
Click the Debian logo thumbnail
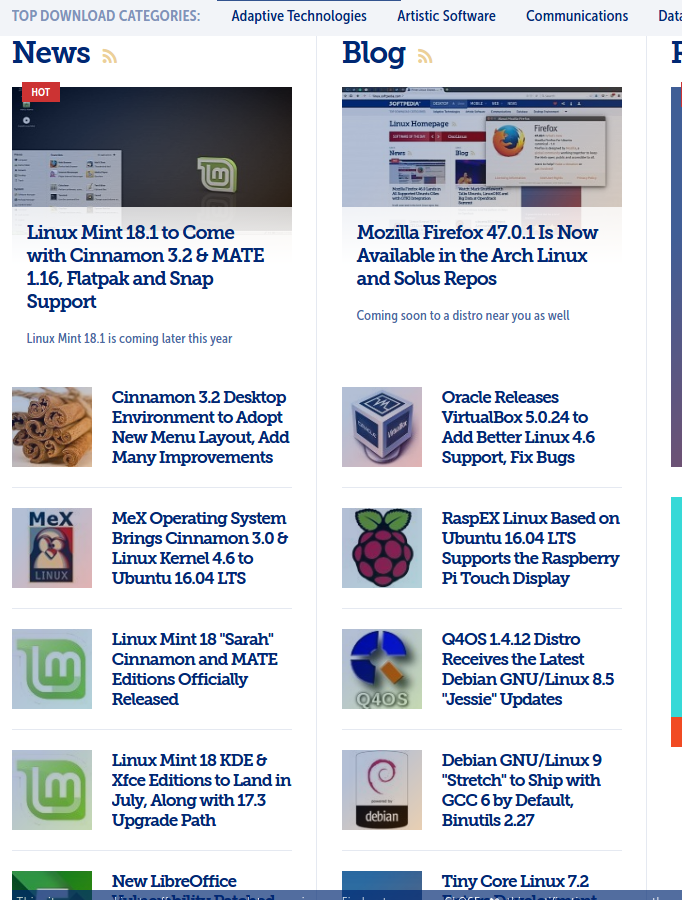pos(382,790)
